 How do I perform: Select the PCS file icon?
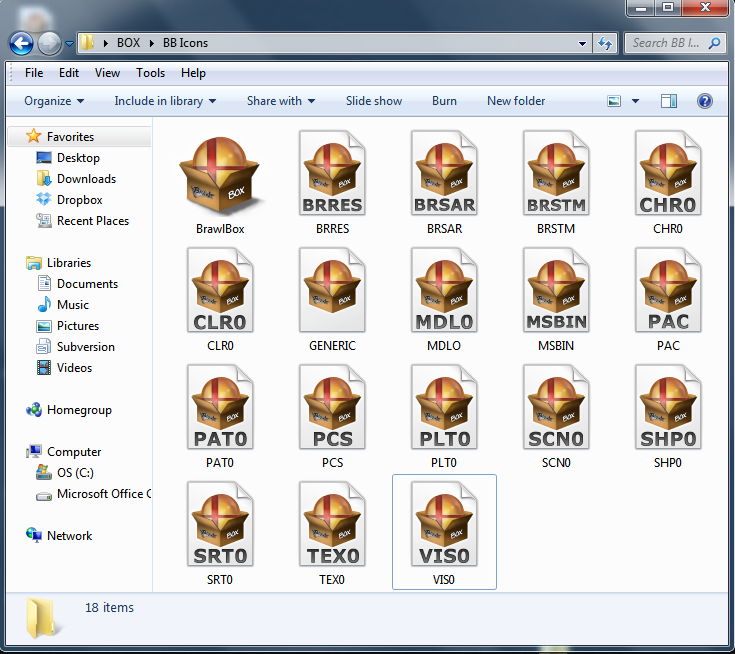(332, 407)
